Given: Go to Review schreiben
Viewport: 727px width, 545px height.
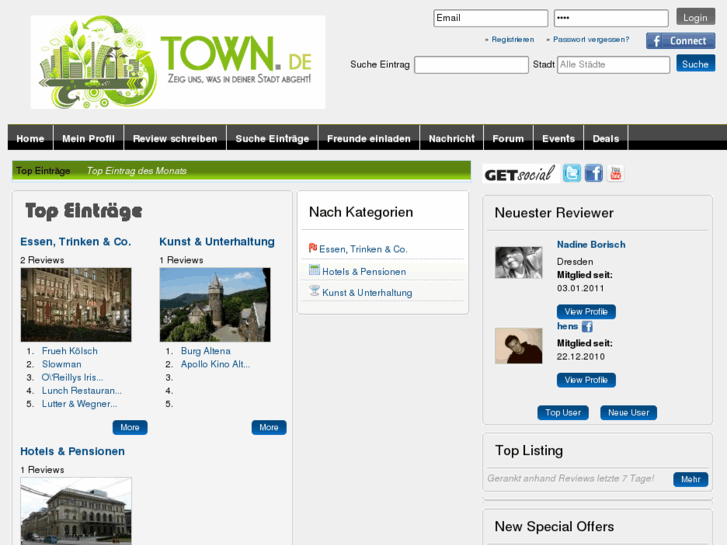Looking at the screenshot, I should click(175, 138).
